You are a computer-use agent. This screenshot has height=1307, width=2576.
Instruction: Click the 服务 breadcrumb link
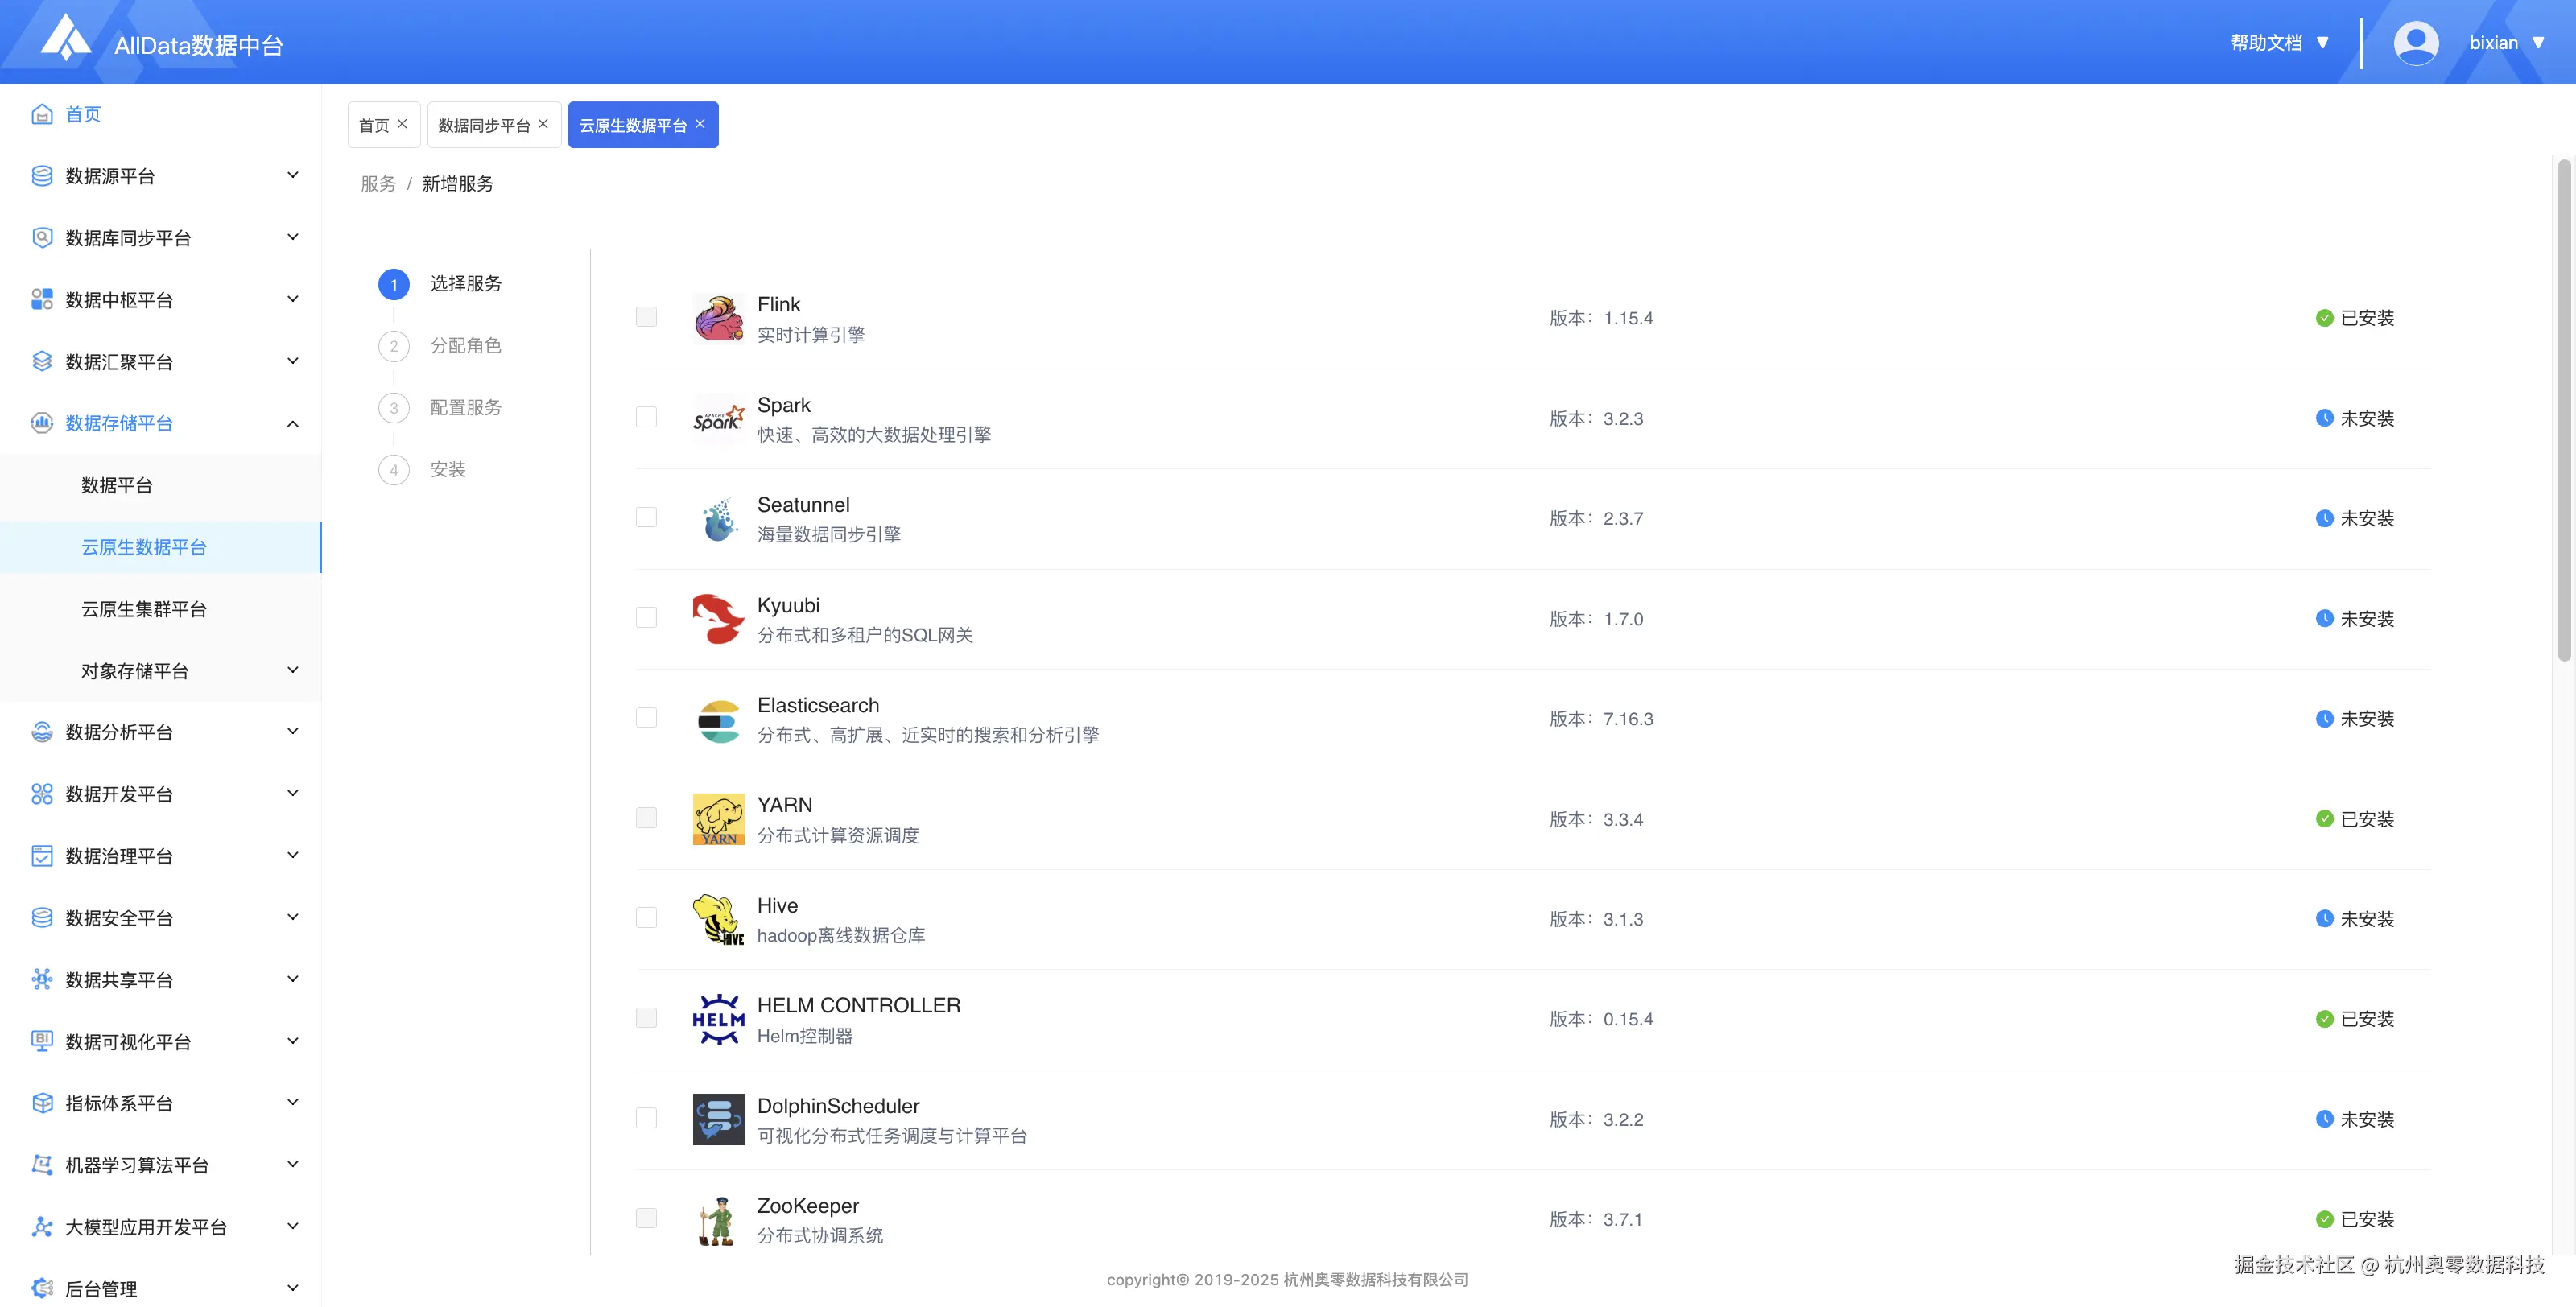point(378,184)
